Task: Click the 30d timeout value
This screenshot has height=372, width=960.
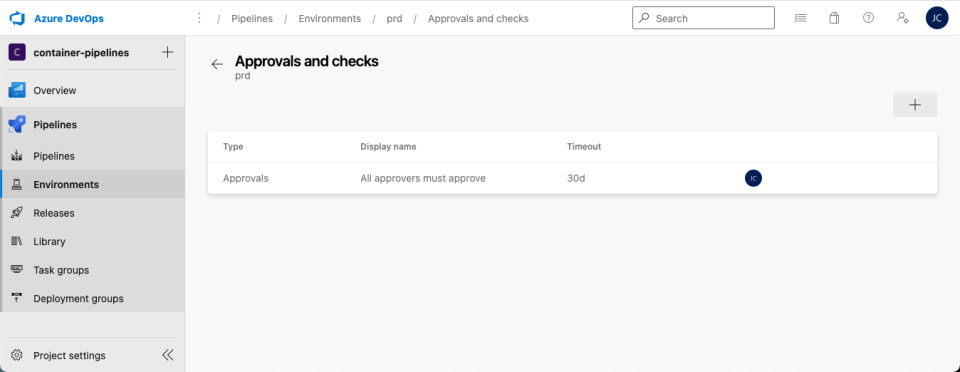Action: coord(576,179)
